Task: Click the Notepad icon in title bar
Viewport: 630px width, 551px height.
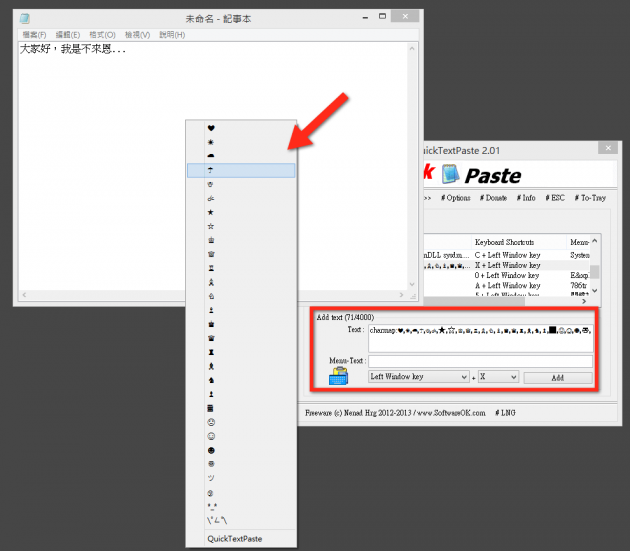Action: [25, 18]
